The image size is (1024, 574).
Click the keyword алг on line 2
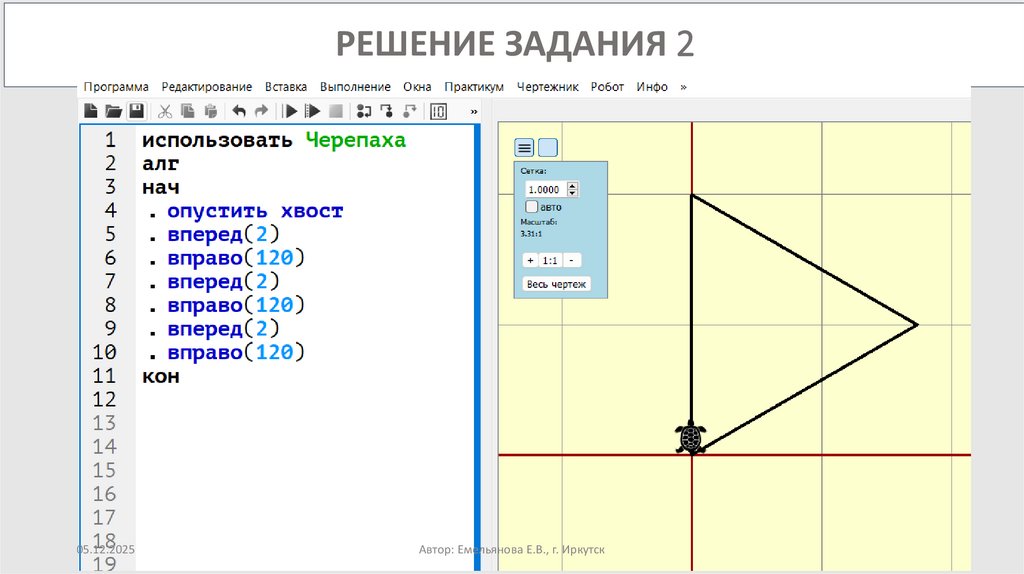161,164
